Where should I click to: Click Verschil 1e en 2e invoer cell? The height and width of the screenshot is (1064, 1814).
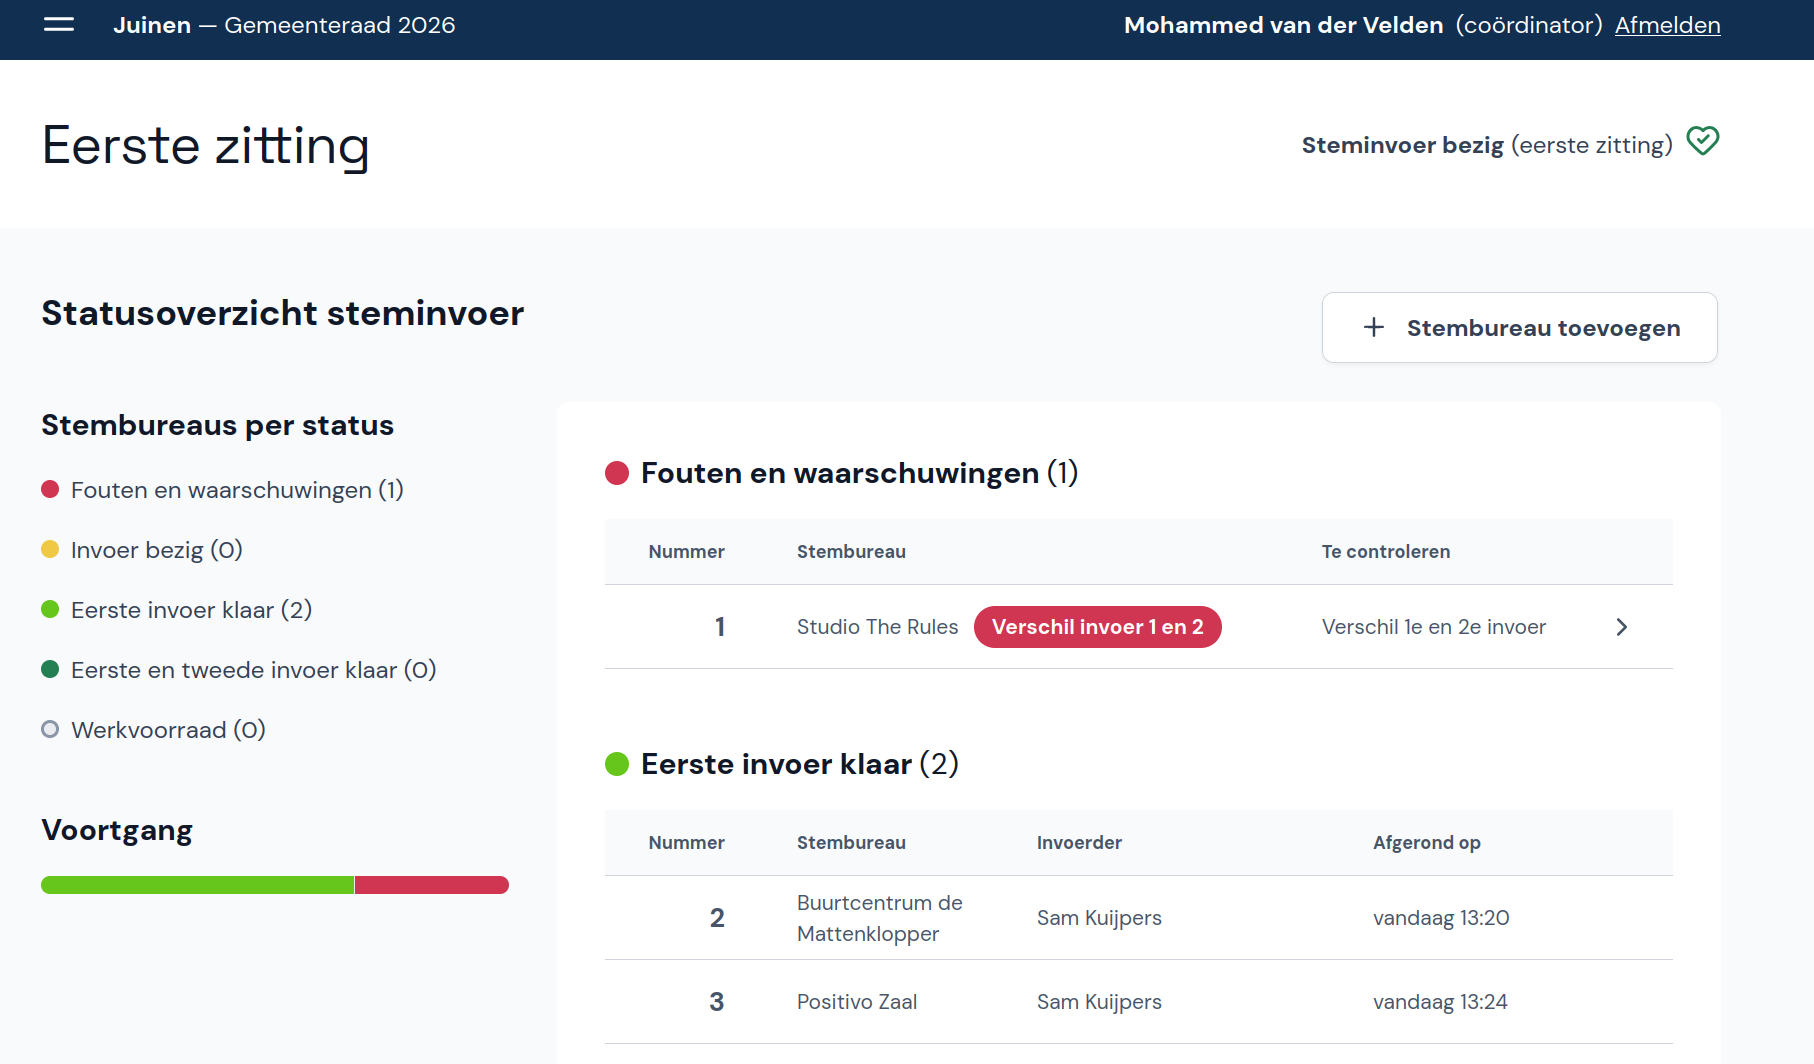1433,627
